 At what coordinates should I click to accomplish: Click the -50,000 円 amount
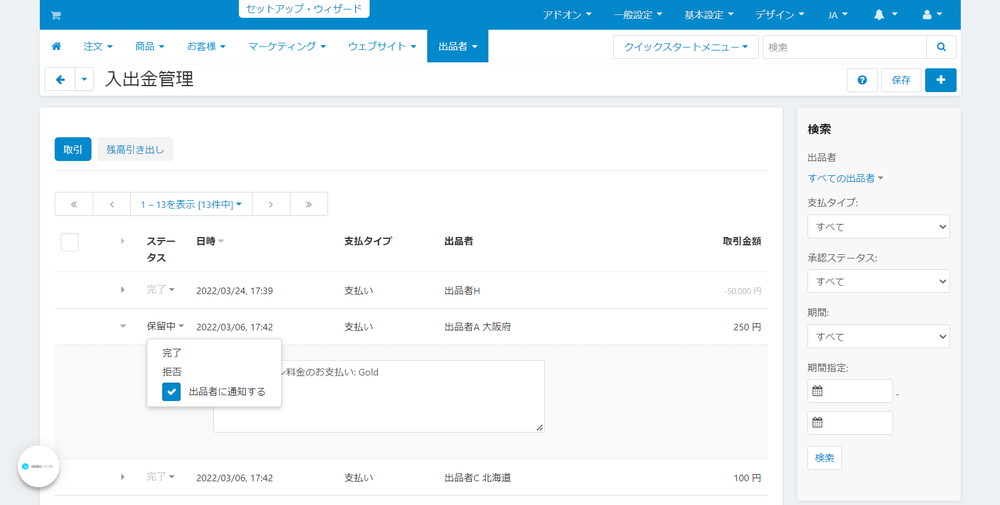[x=742, y=291]
